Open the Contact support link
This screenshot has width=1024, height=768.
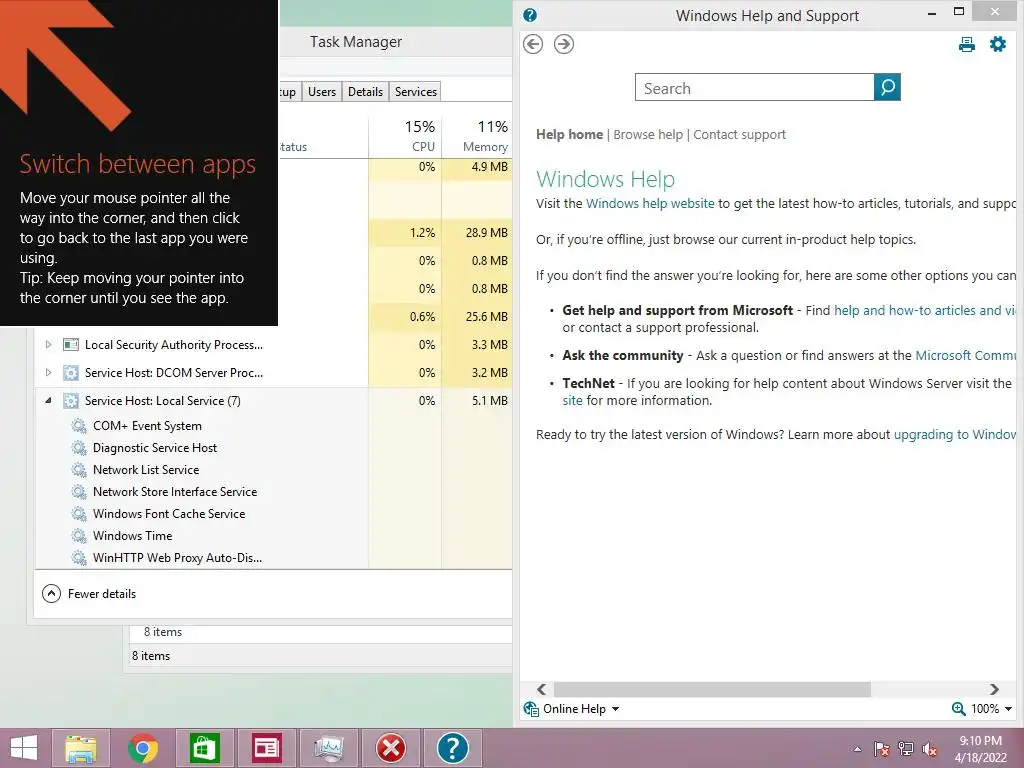(x=739, y=135)
